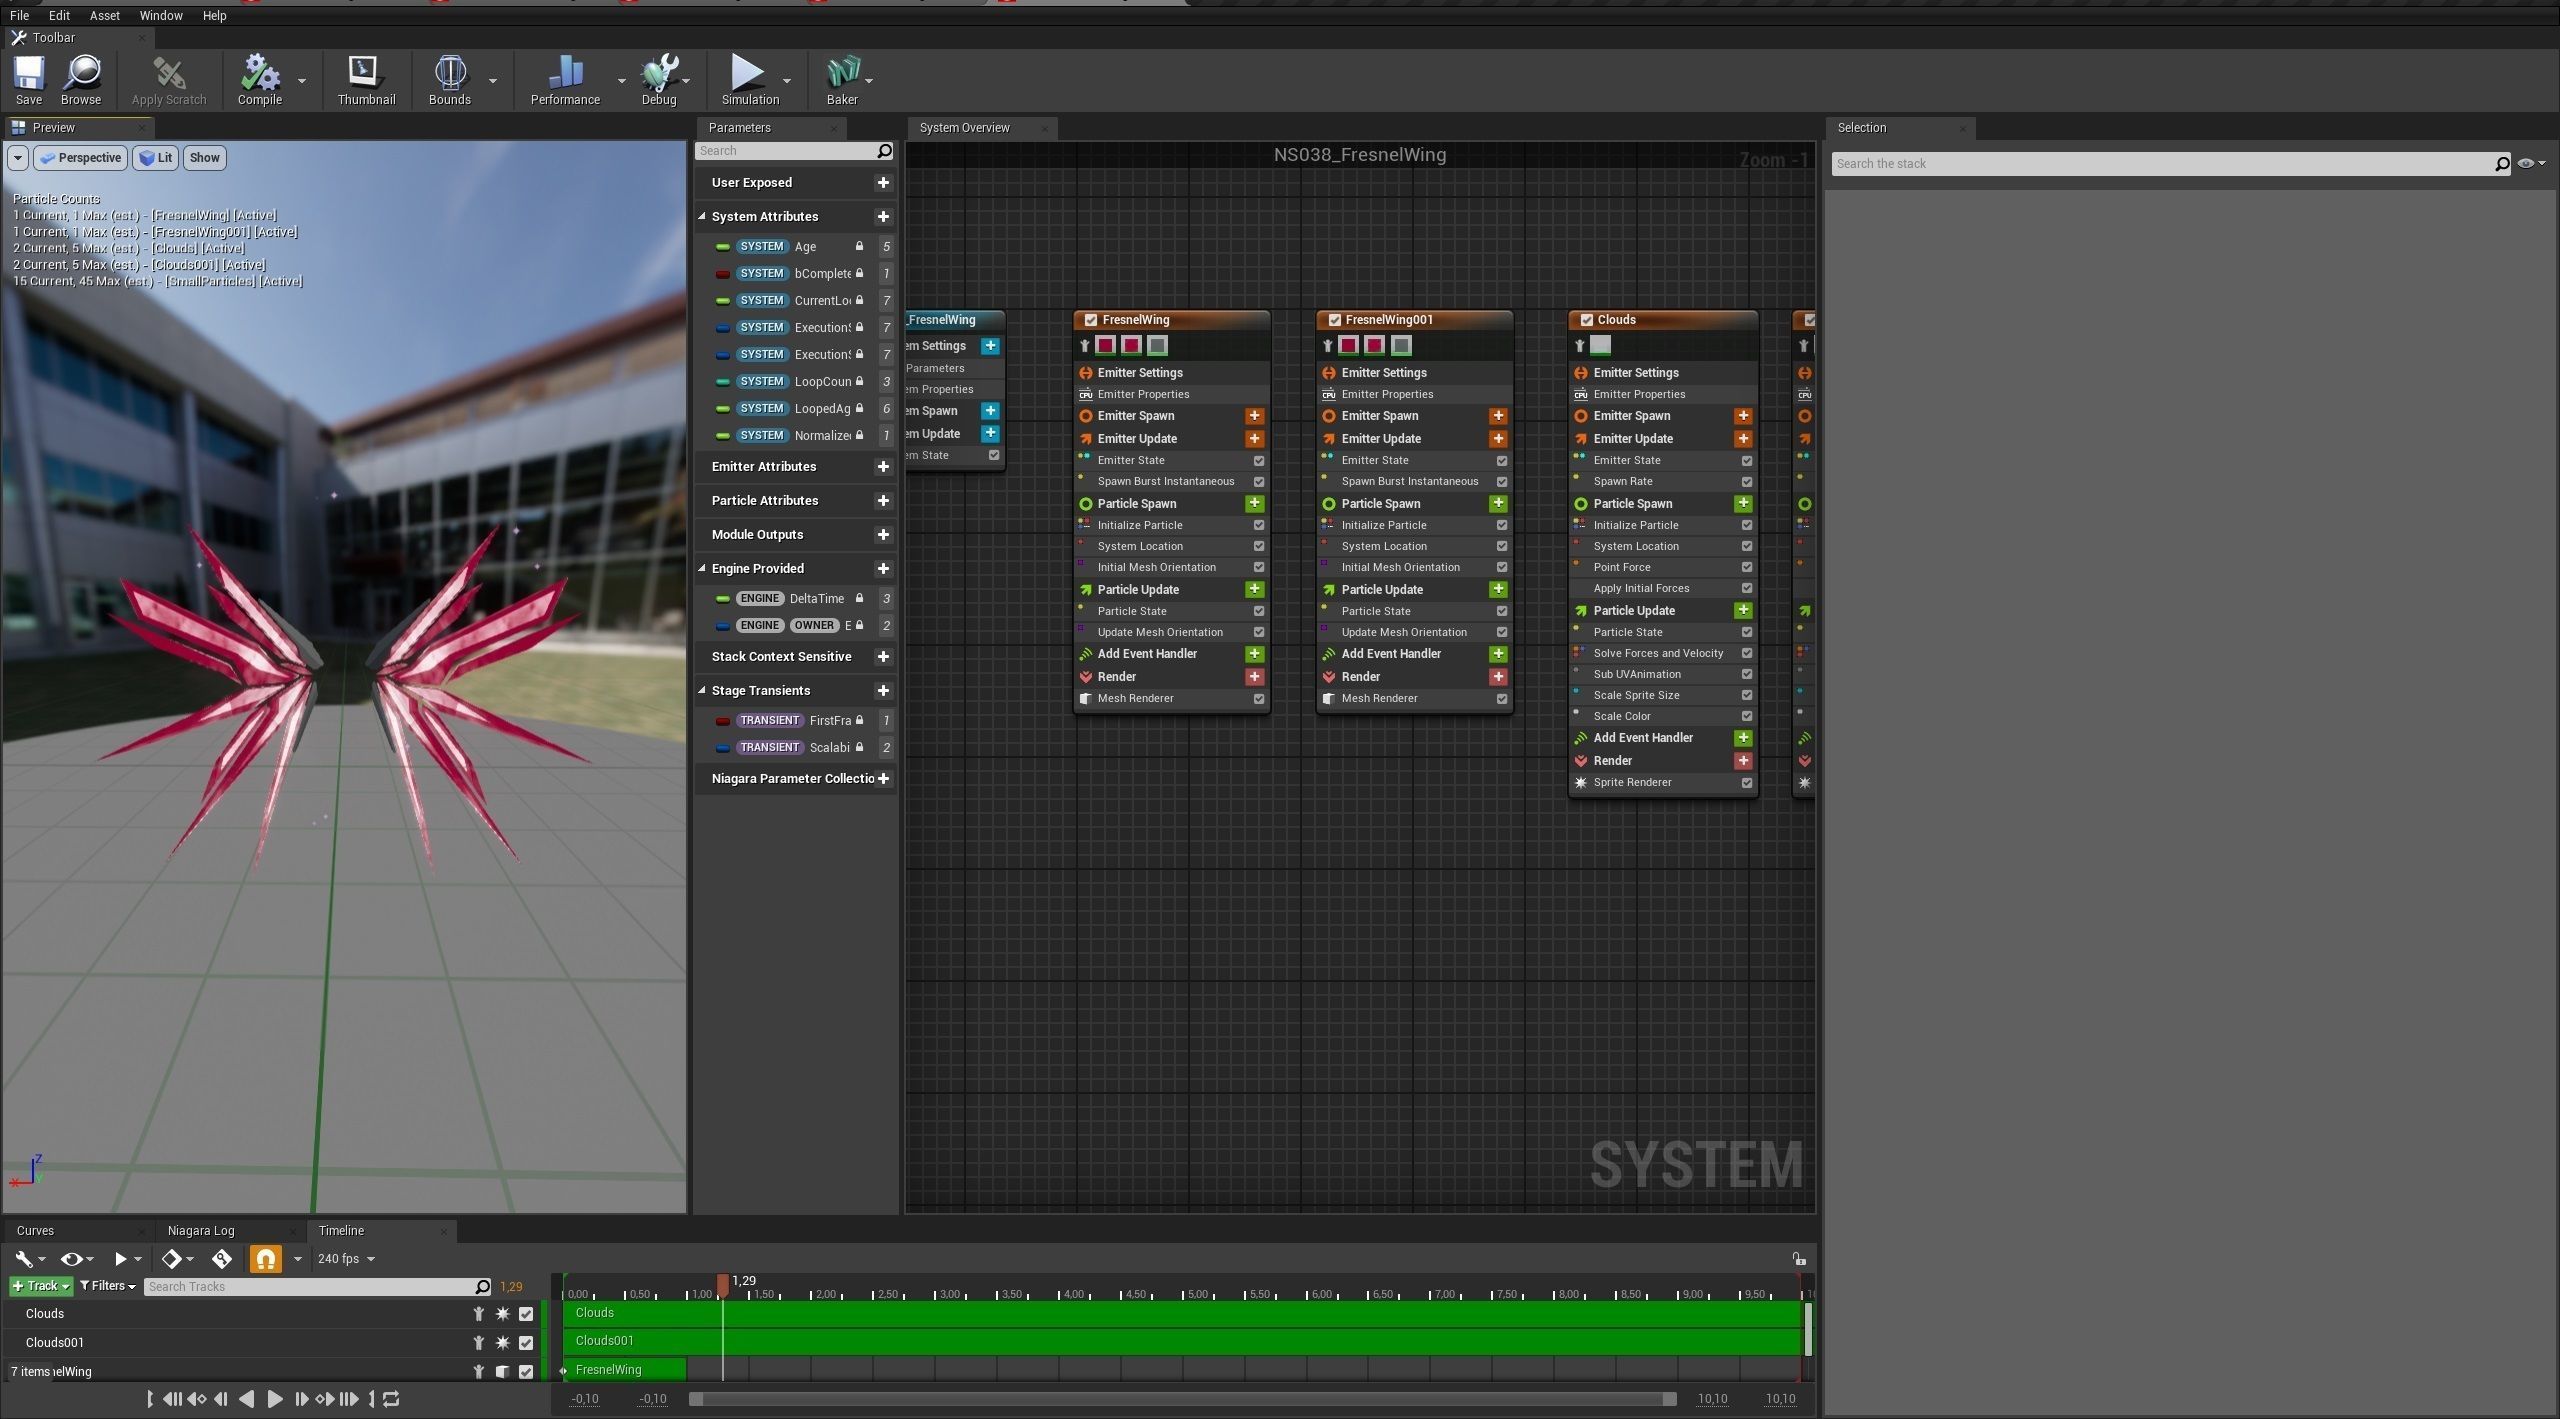Image resolution: width=2560 pixels, height=1419 pixels.
Task: Click the Performance toolbar icon
Action: pos(565,73)
